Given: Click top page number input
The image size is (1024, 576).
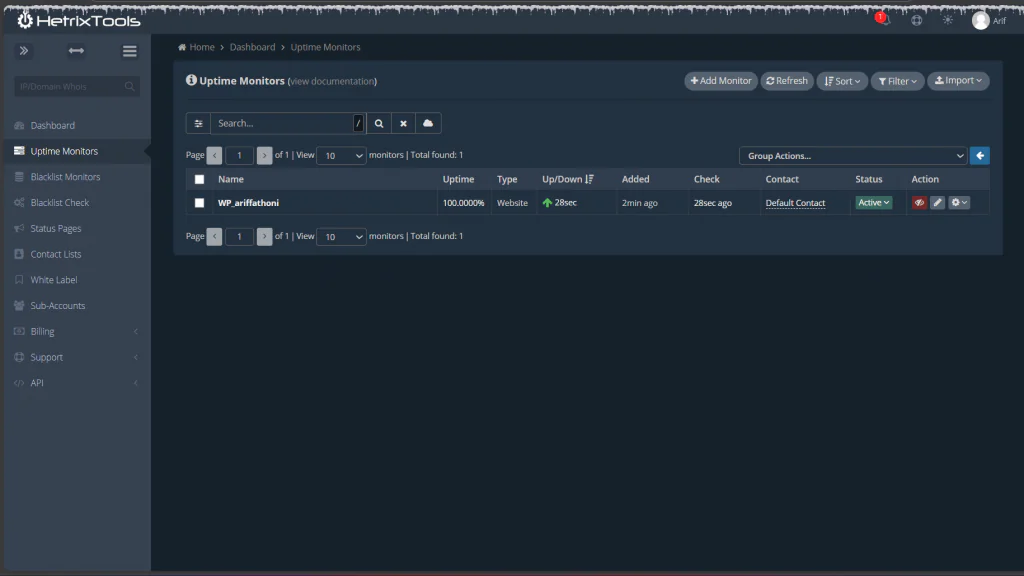Looking at the screenshot, I should (x=239, y=155).
